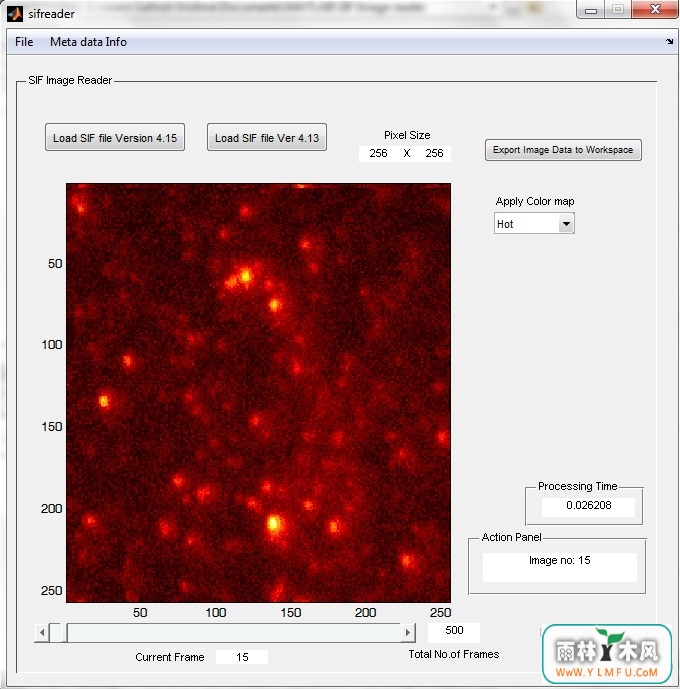Select the Total No. of Frames field 500
This screenshot has width=680, height=689.
[454, 631]
